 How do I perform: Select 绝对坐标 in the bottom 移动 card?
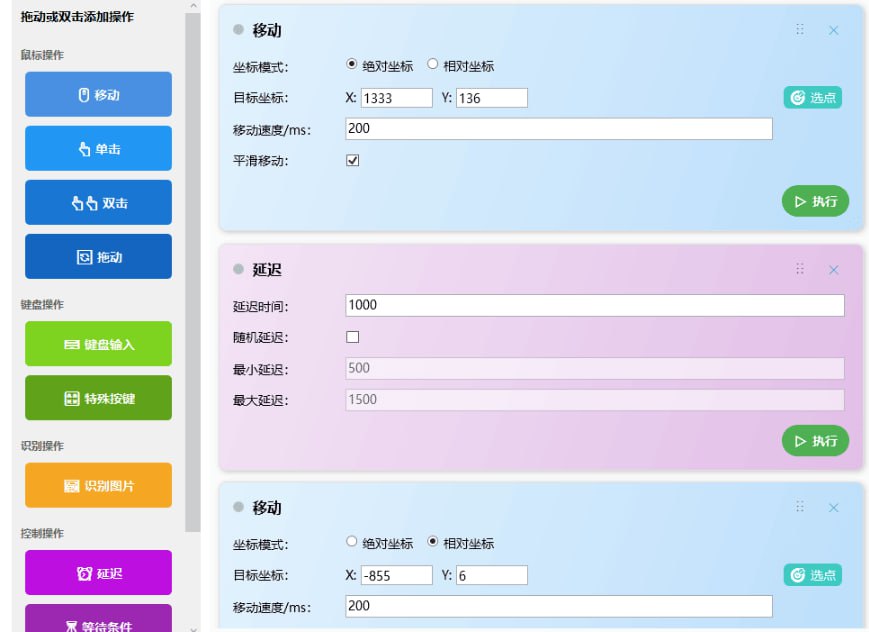click(x=351, y=542)
